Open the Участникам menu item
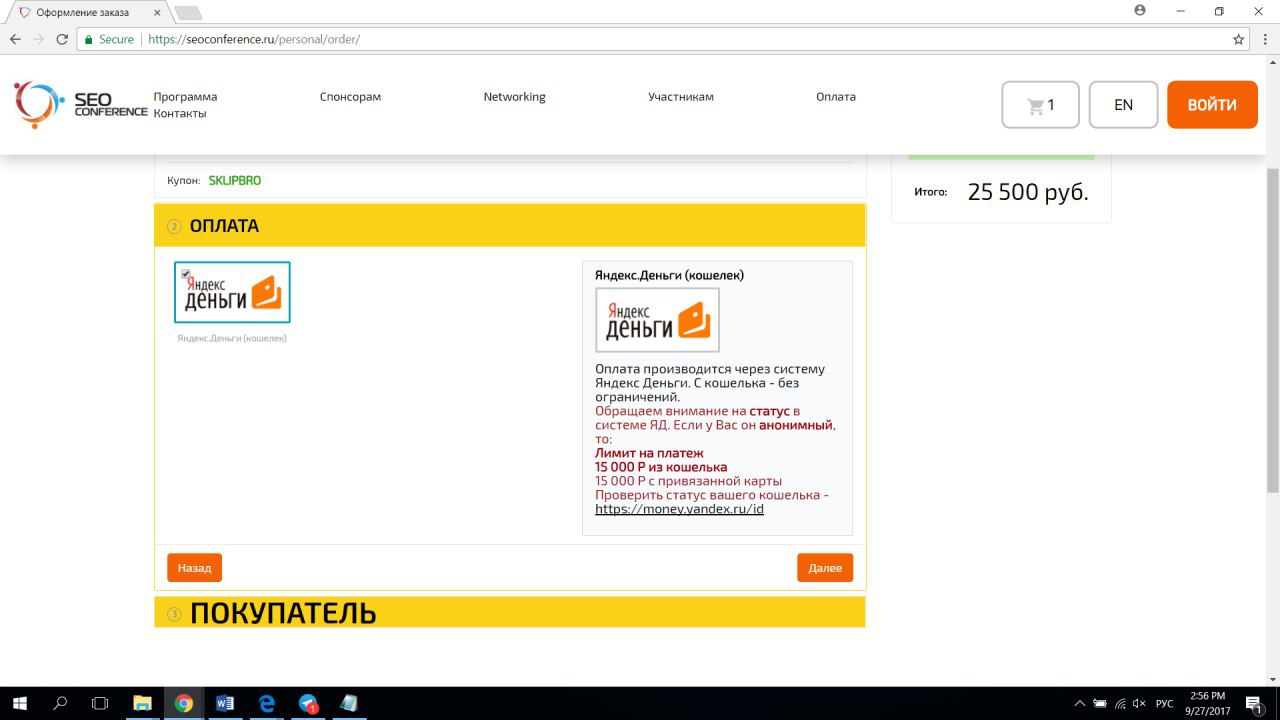Viewport: 1280px width, 720px height. (x=681, y=97)
